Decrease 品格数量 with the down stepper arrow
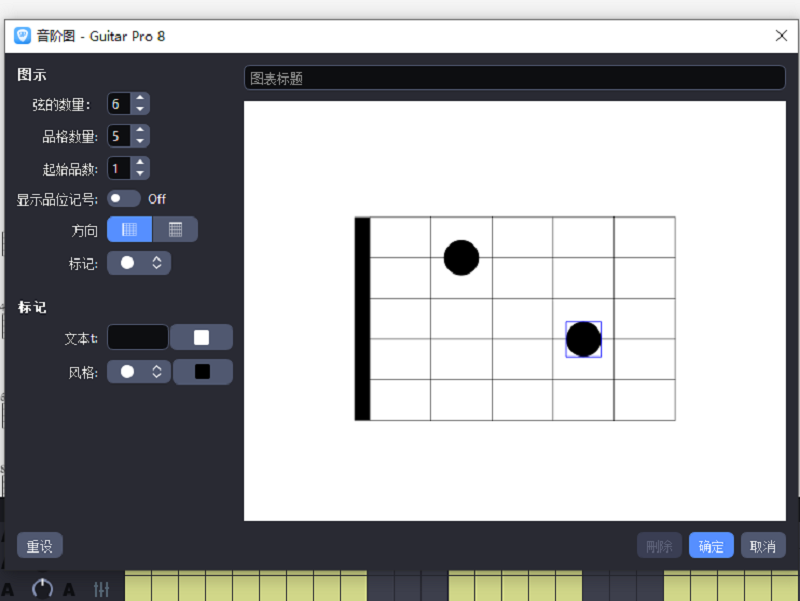 point(139,139)
